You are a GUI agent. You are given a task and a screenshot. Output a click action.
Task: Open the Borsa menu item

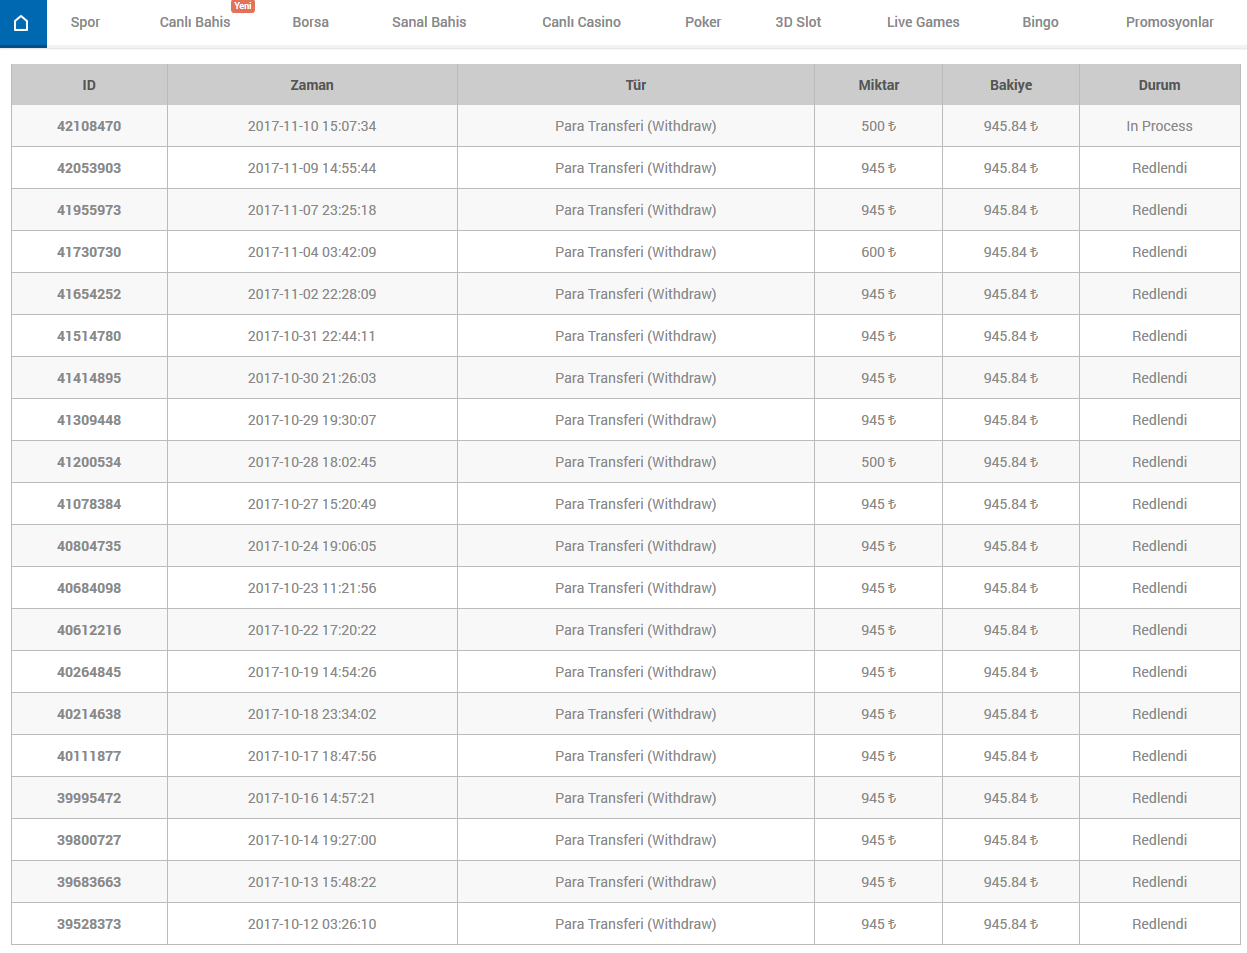(310, 22)
